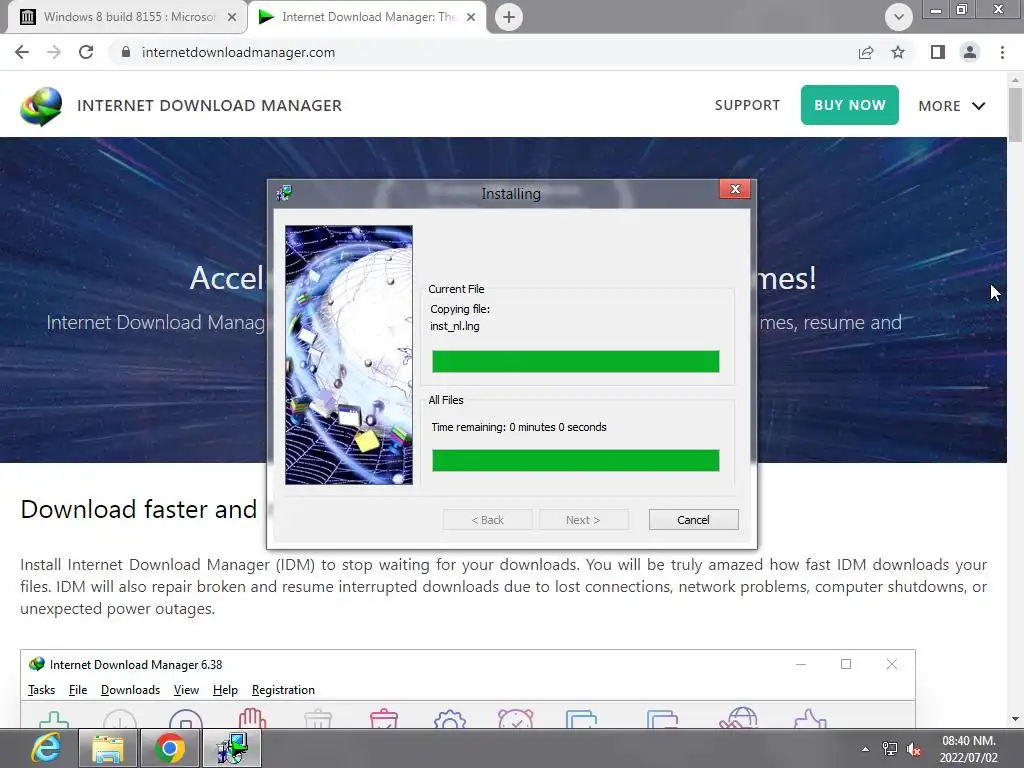The width and height of the screenshot is (1024, 768).
Task: Switch to Windows 8 build 8155 tab
Action: click(128, 17)
